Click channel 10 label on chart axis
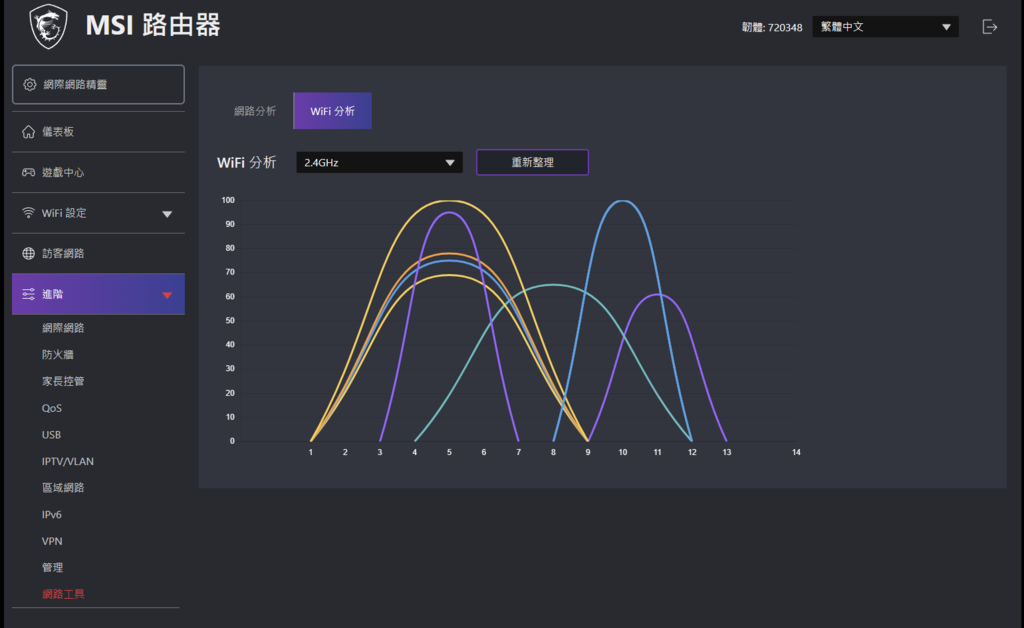This screenshot has width=1024, height=628. pos(623,452)
